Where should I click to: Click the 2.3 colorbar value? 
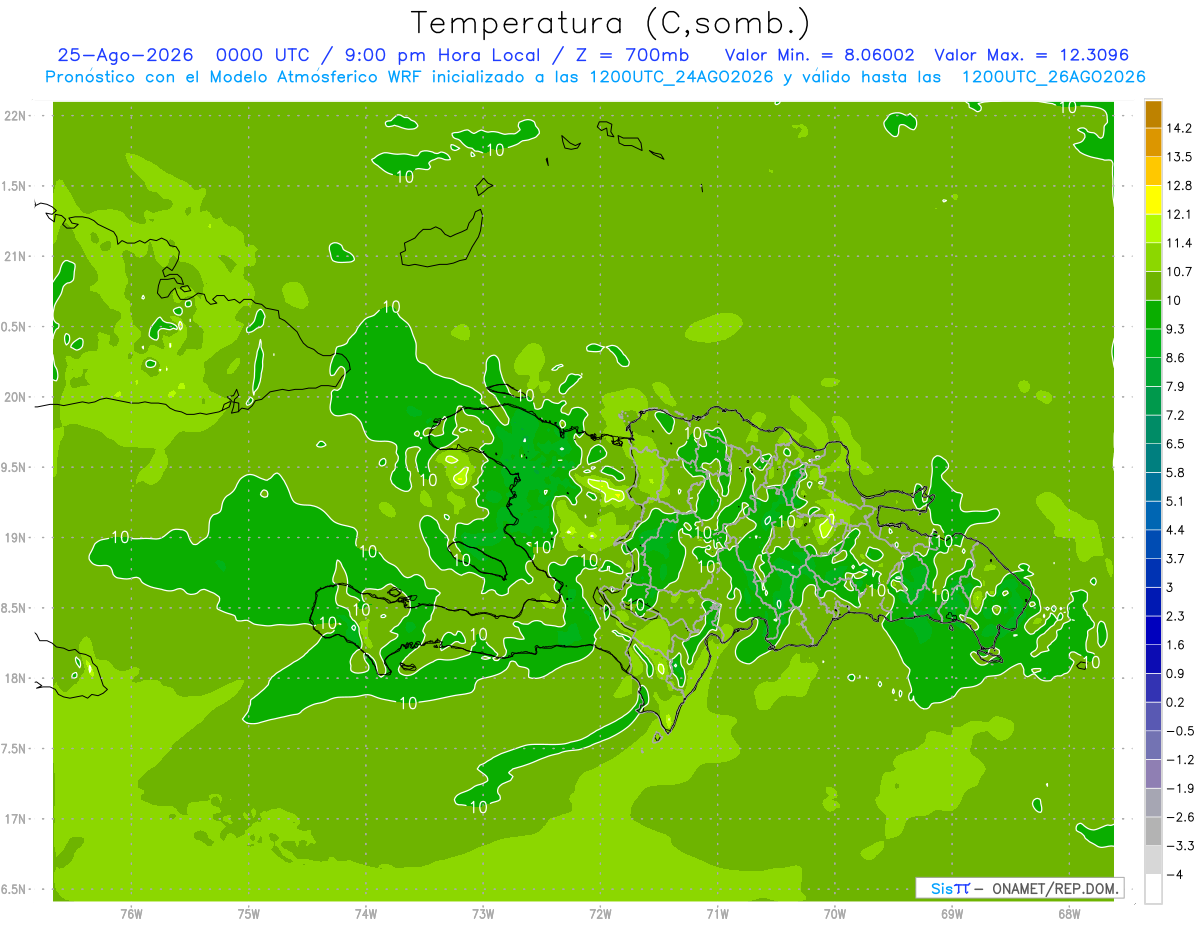(1175, 616)
